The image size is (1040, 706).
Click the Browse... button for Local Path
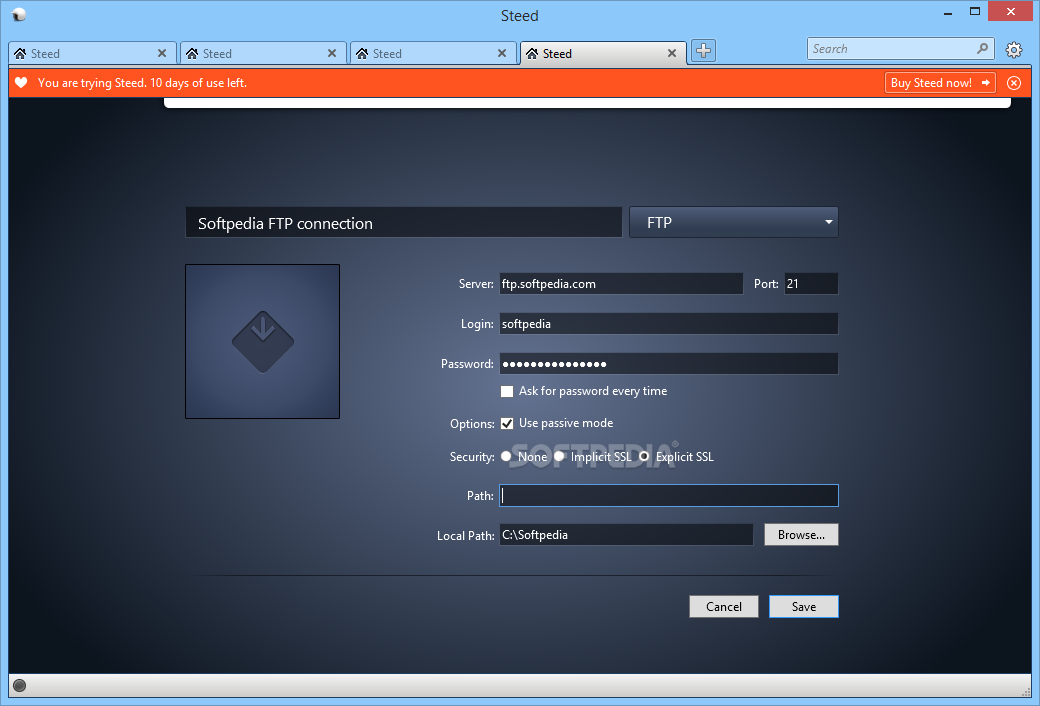click(x=801, y=535)
